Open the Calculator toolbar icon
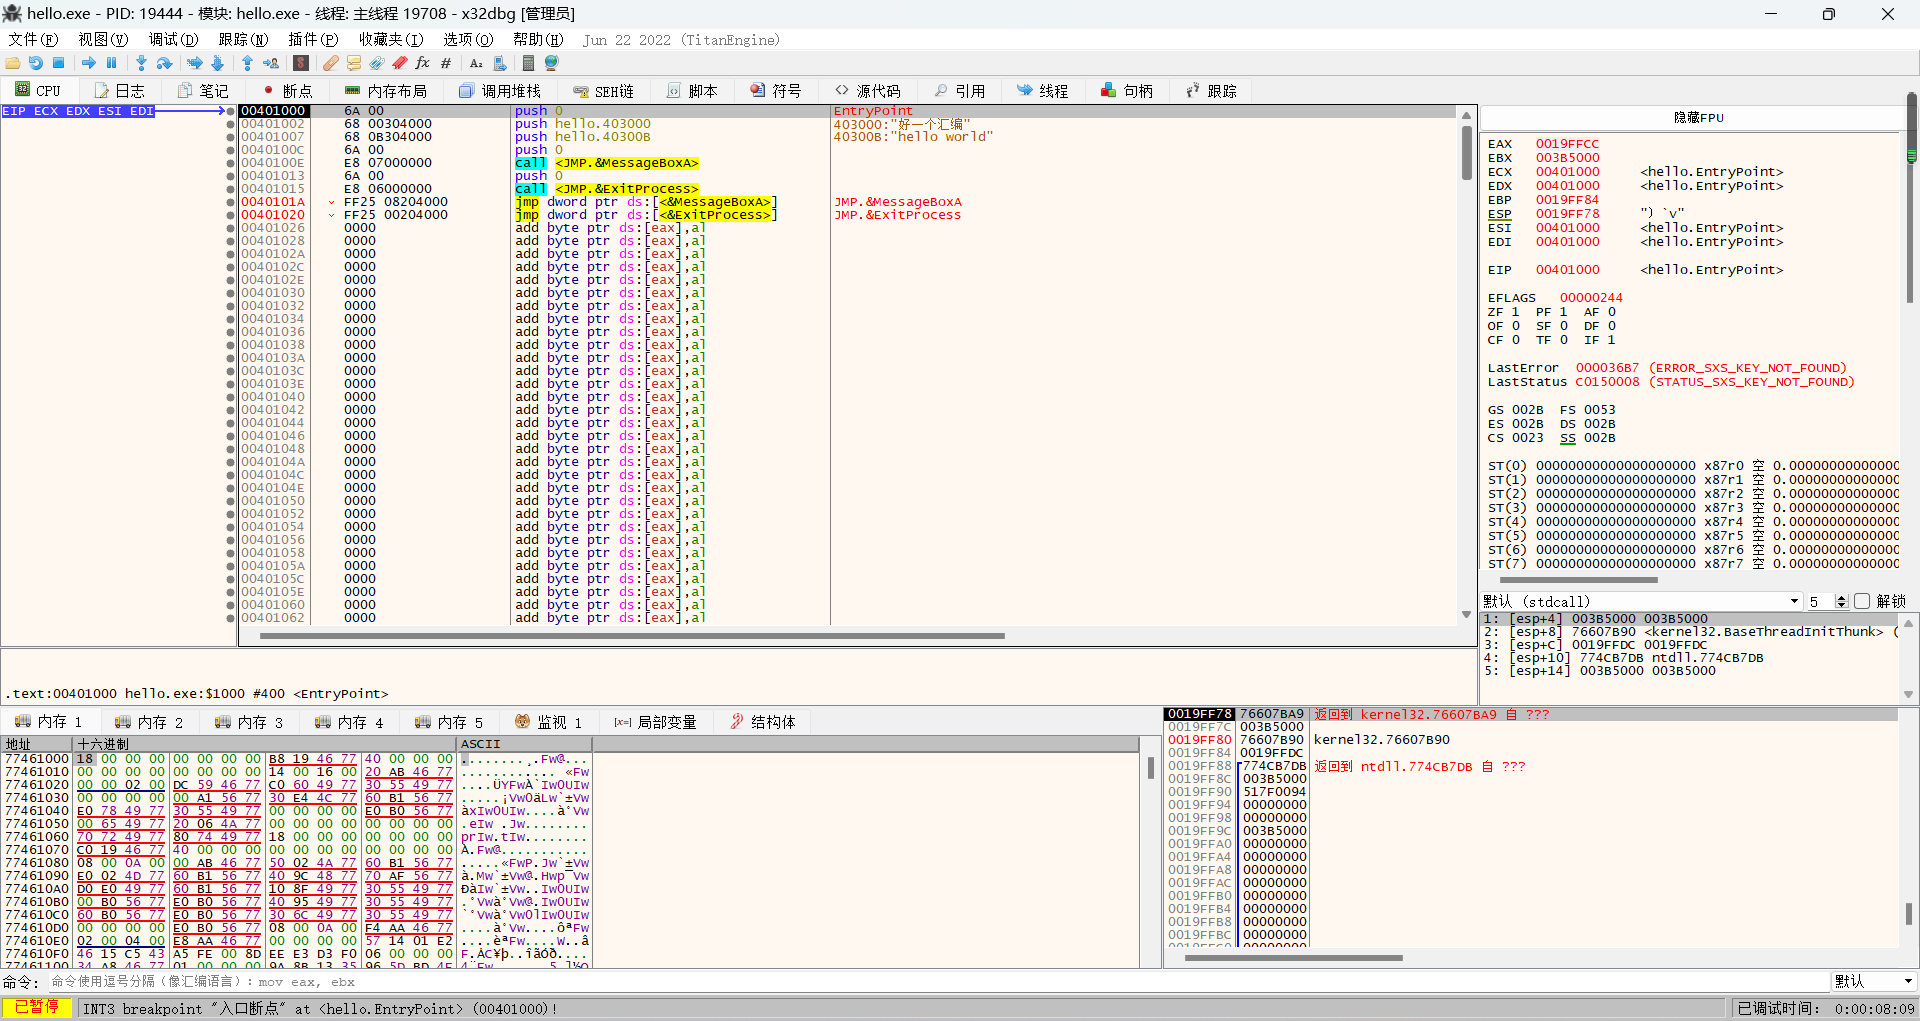This screenshot has width=1920, height=1021. pos(528,63)
